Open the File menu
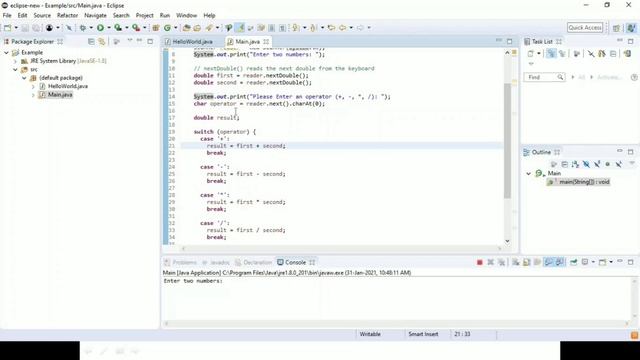The width and height of the screenshot is (640, 360). coord(7,16)
